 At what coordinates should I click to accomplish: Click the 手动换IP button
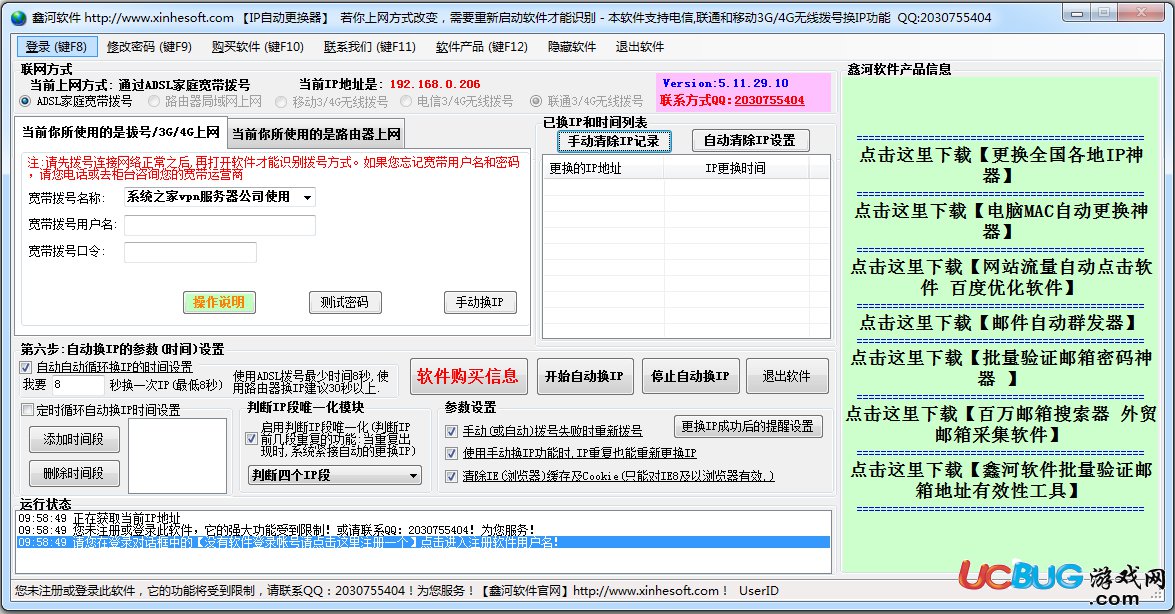pyautogui.click(x=480, y=302)
